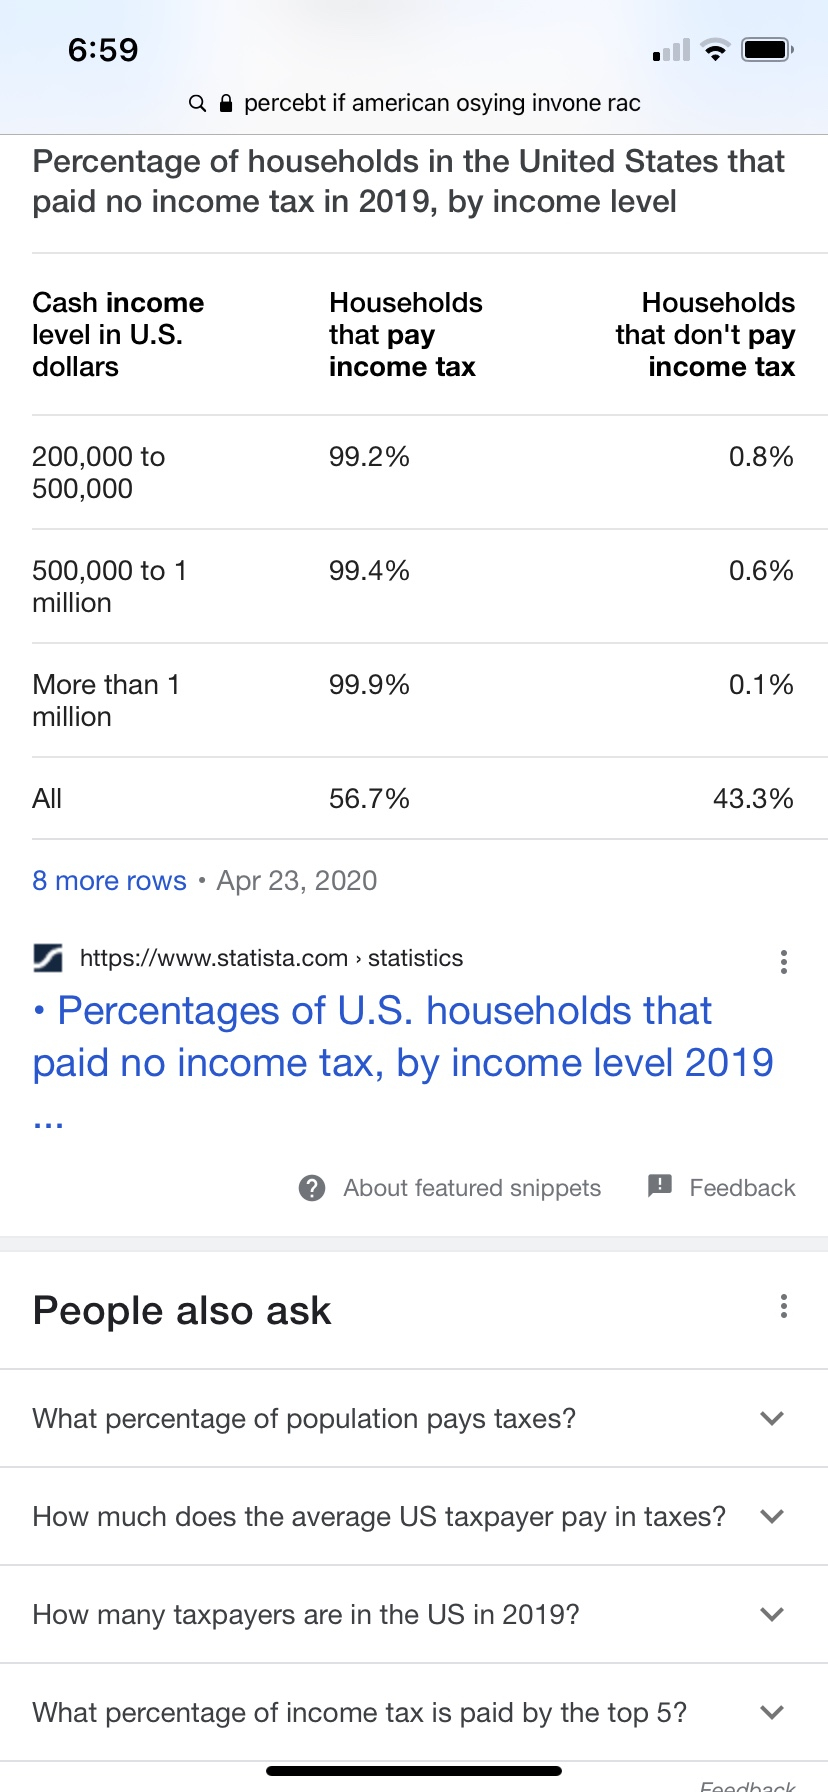The image size is (828, 1792).
Task: Tap the question mark icon for featured snippets
Action: [312, 1188]
